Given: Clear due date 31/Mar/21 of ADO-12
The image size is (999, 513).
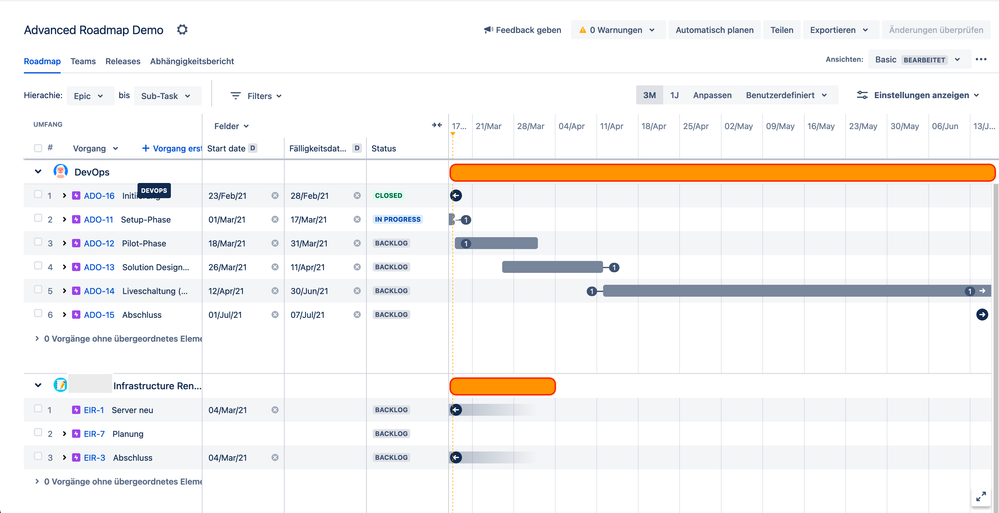Looking at the screenshot, I should click(x=357, y=243).
